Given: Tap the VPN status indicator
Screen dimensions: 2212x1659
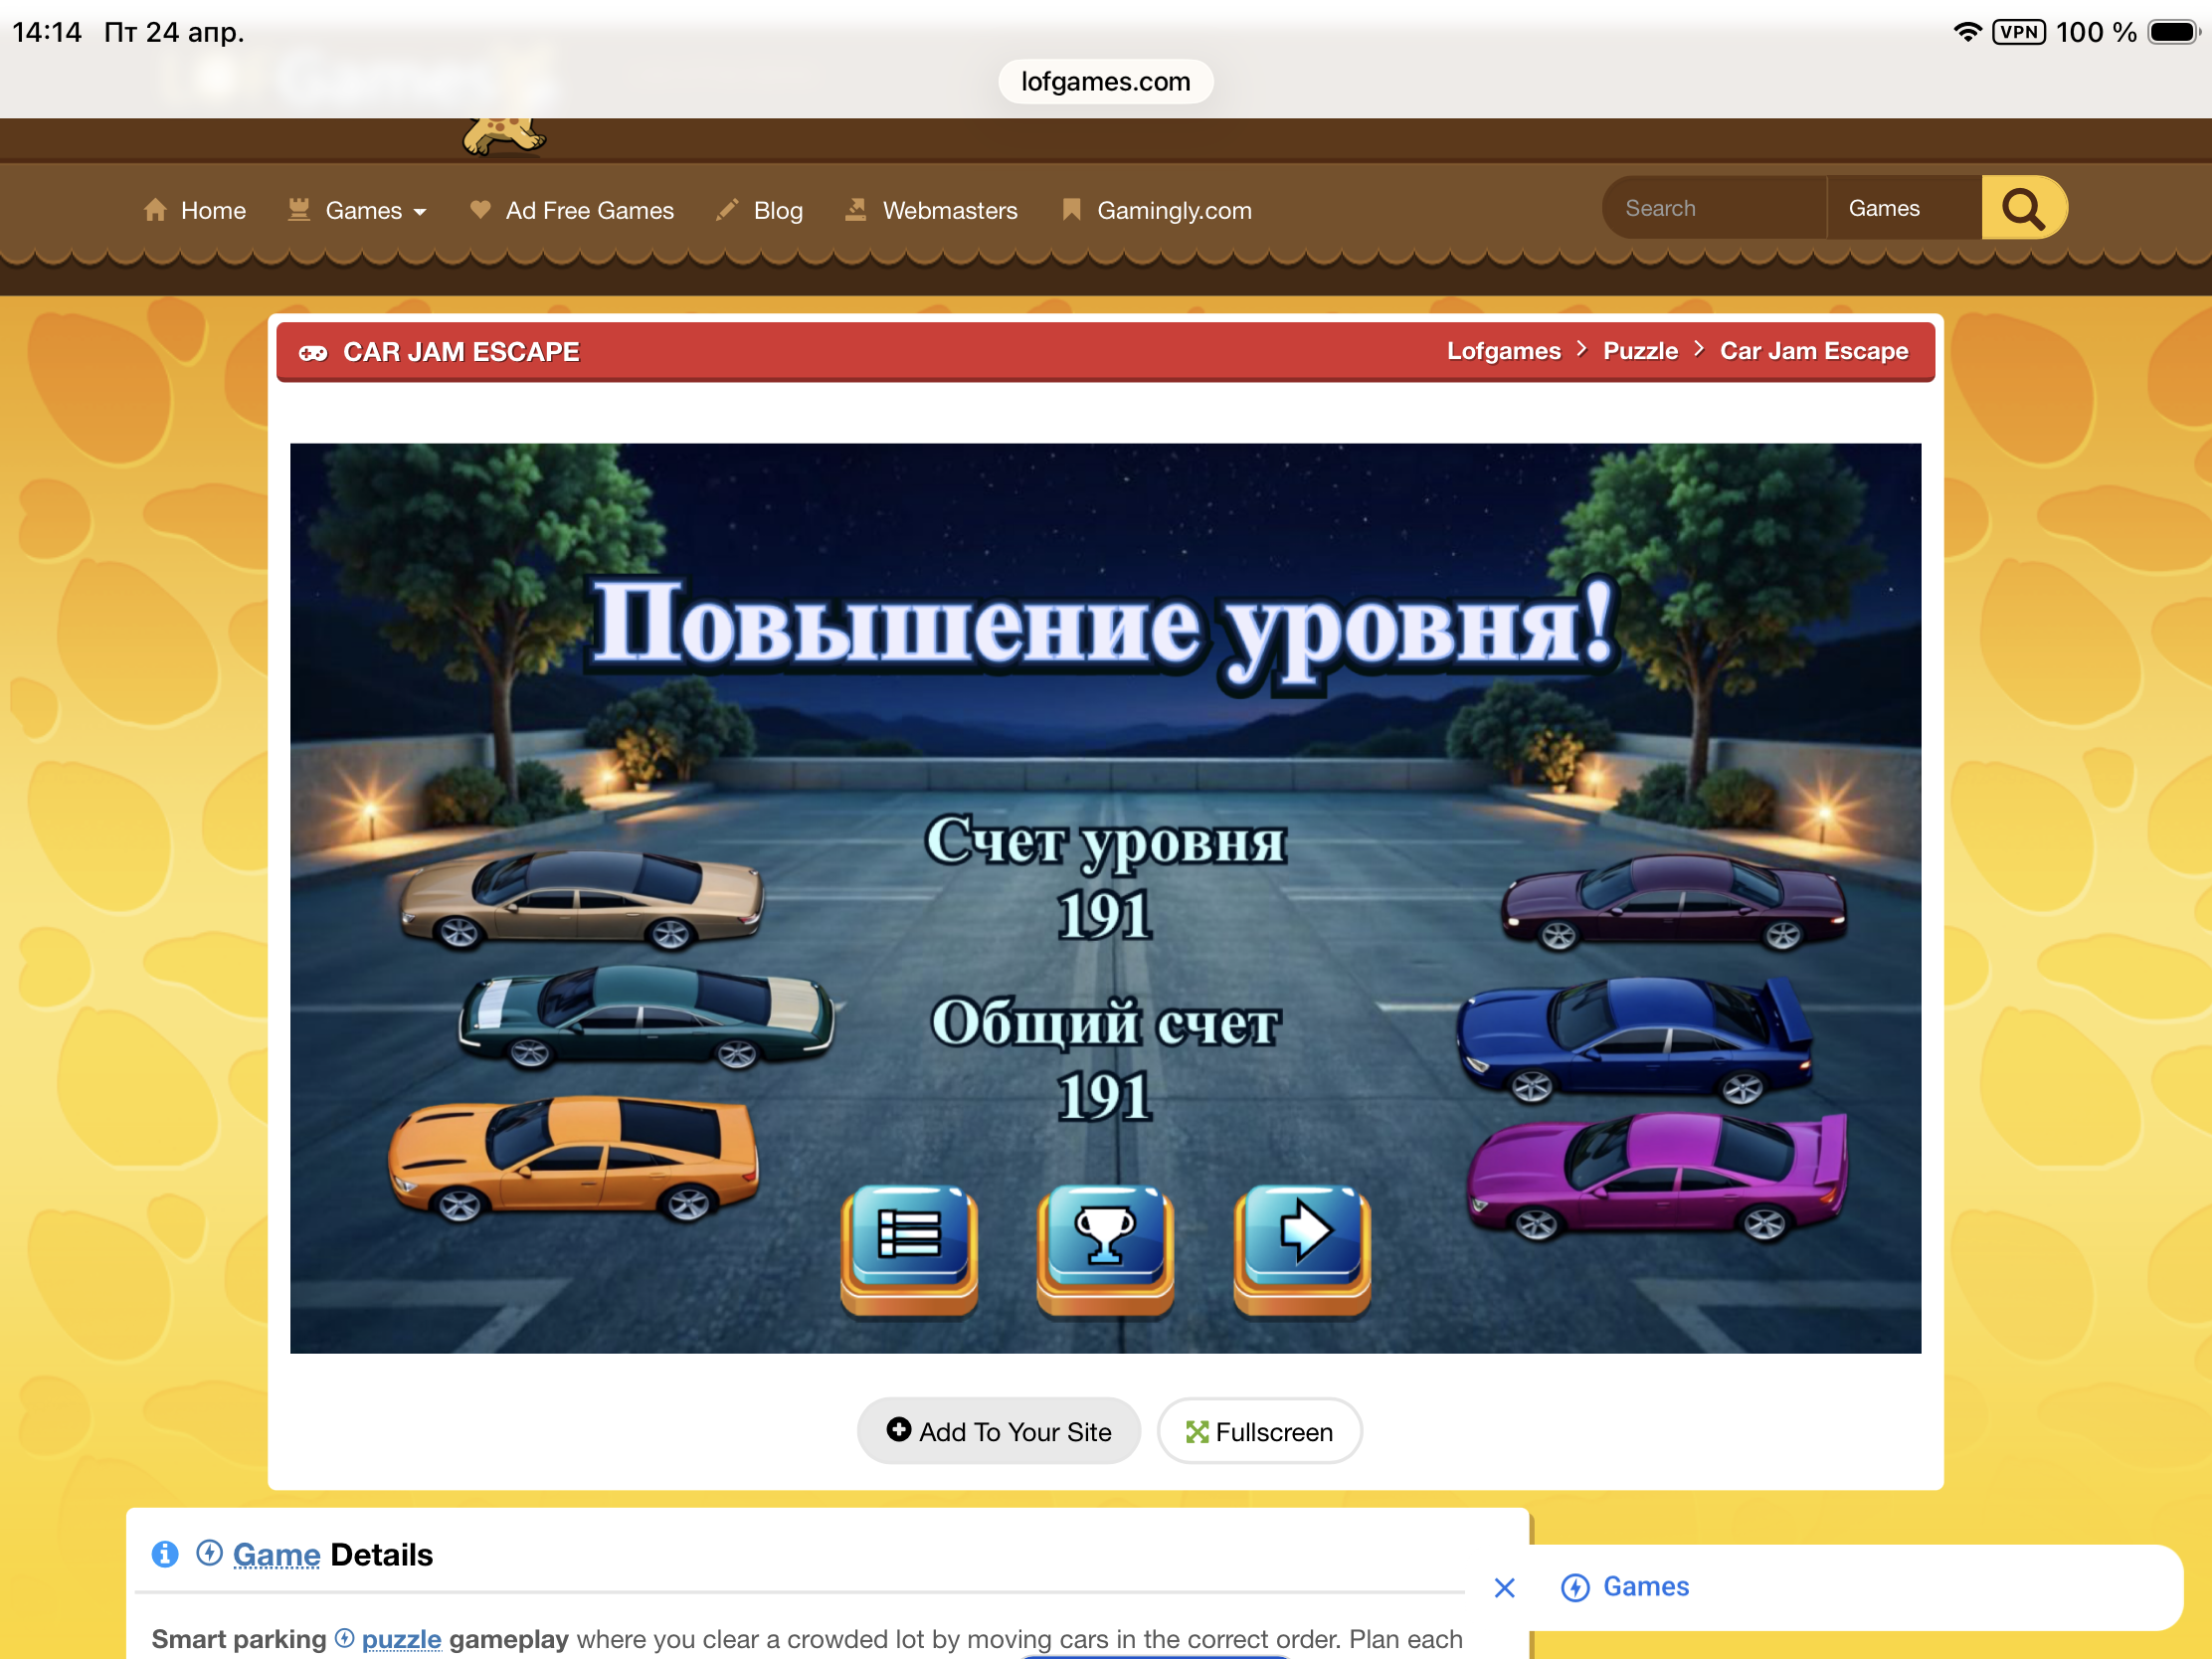Looking at the screenshot, I should (x=2018, y=32).
